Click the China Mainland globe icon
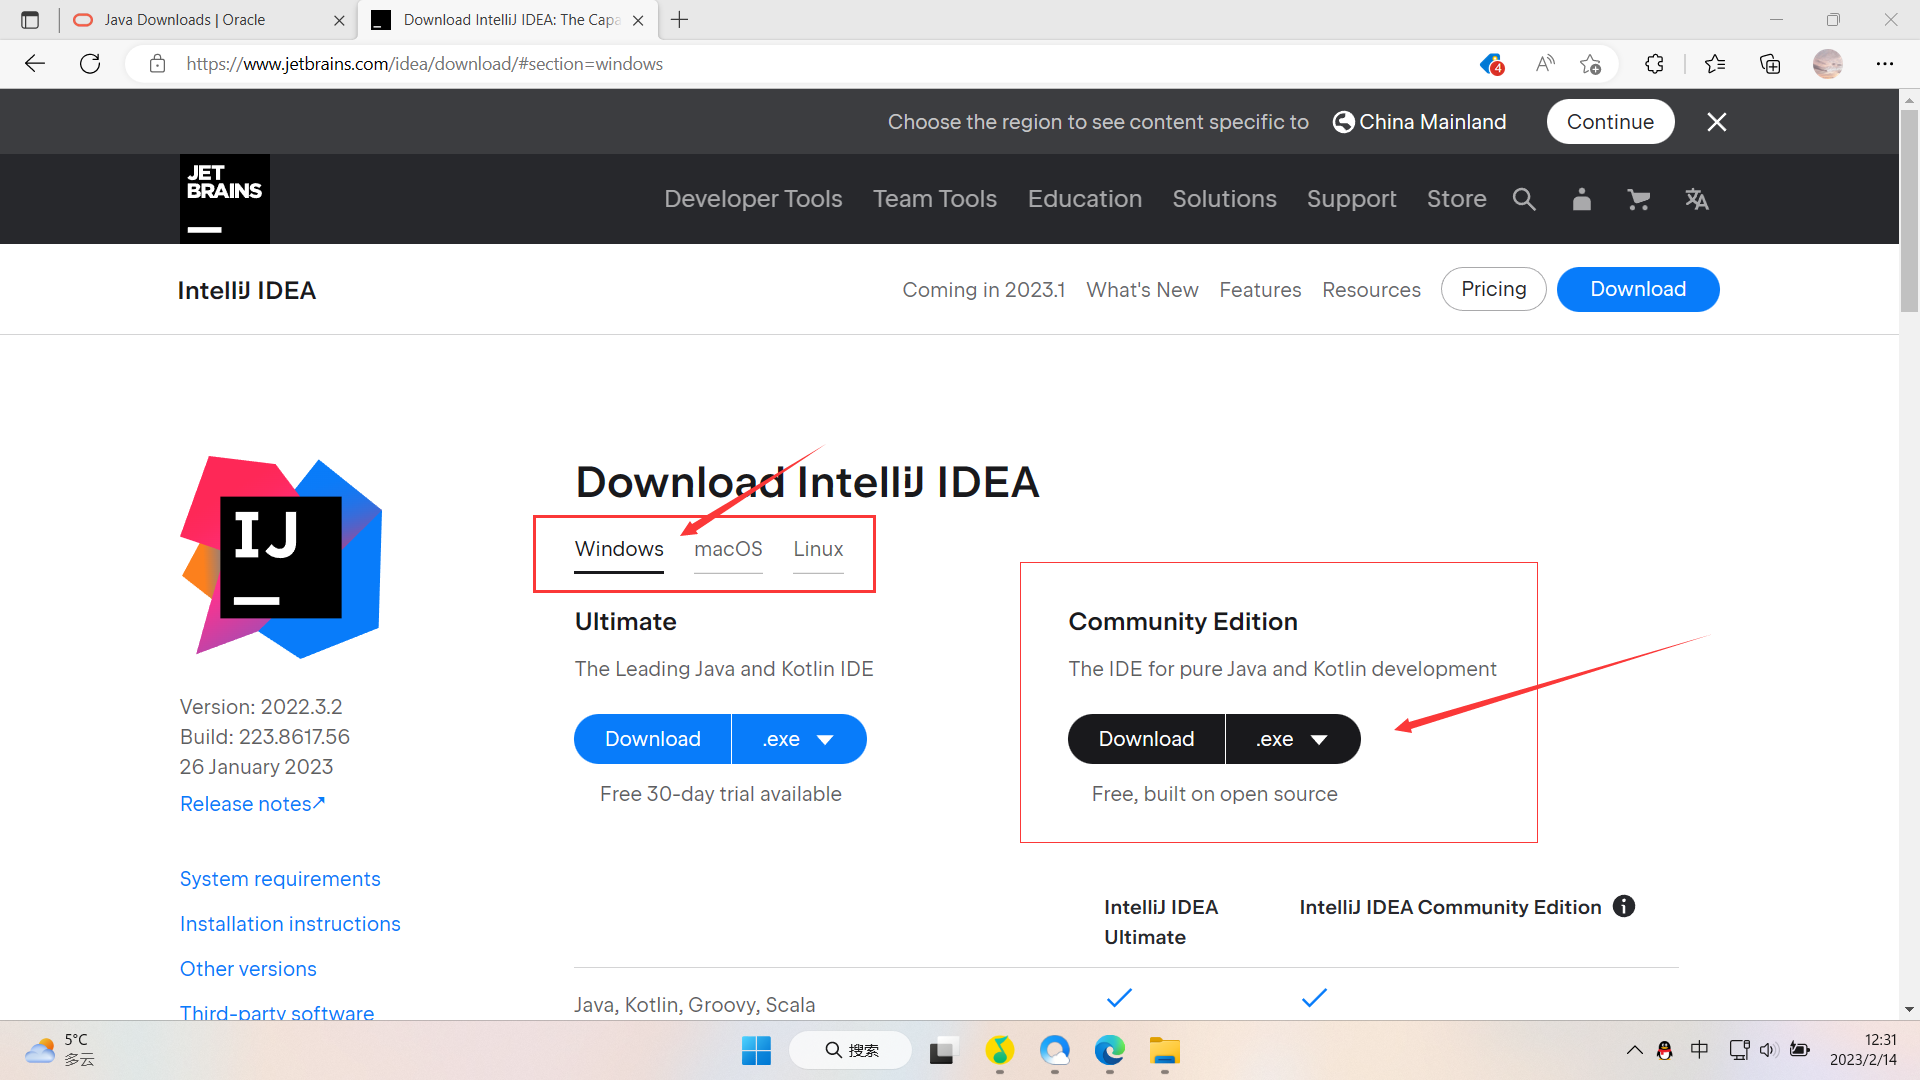The height and width of the screenshot is (1080, 1920). [x=1344, y=122]
